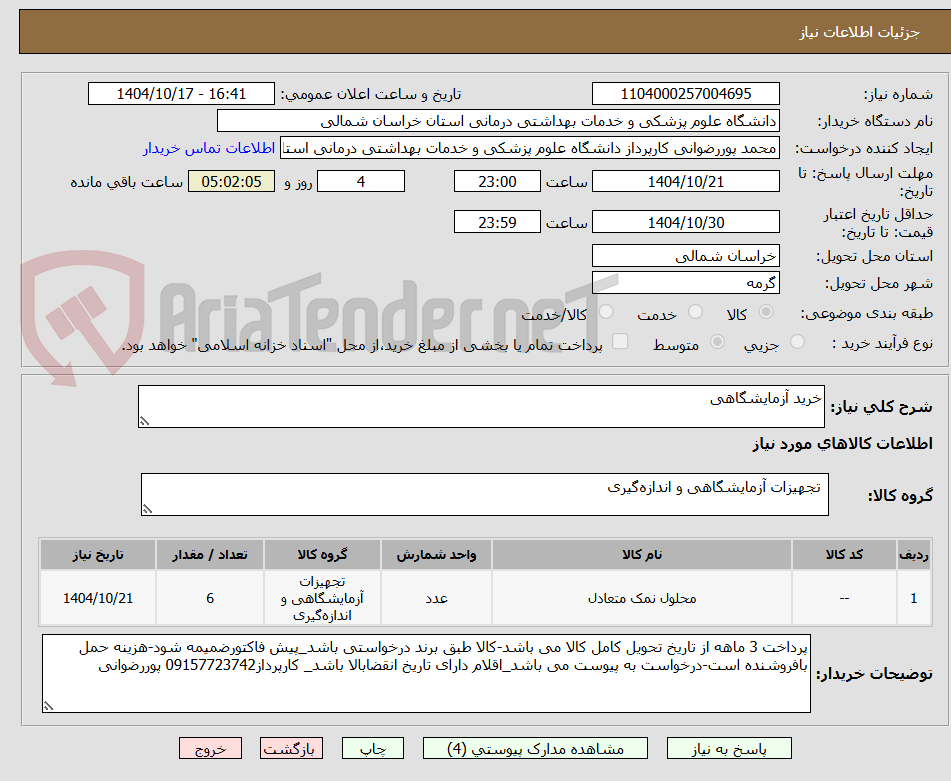Screen dimensions: 951x781
Task: Click row number 1 cell
Action: tap(914, 598)
